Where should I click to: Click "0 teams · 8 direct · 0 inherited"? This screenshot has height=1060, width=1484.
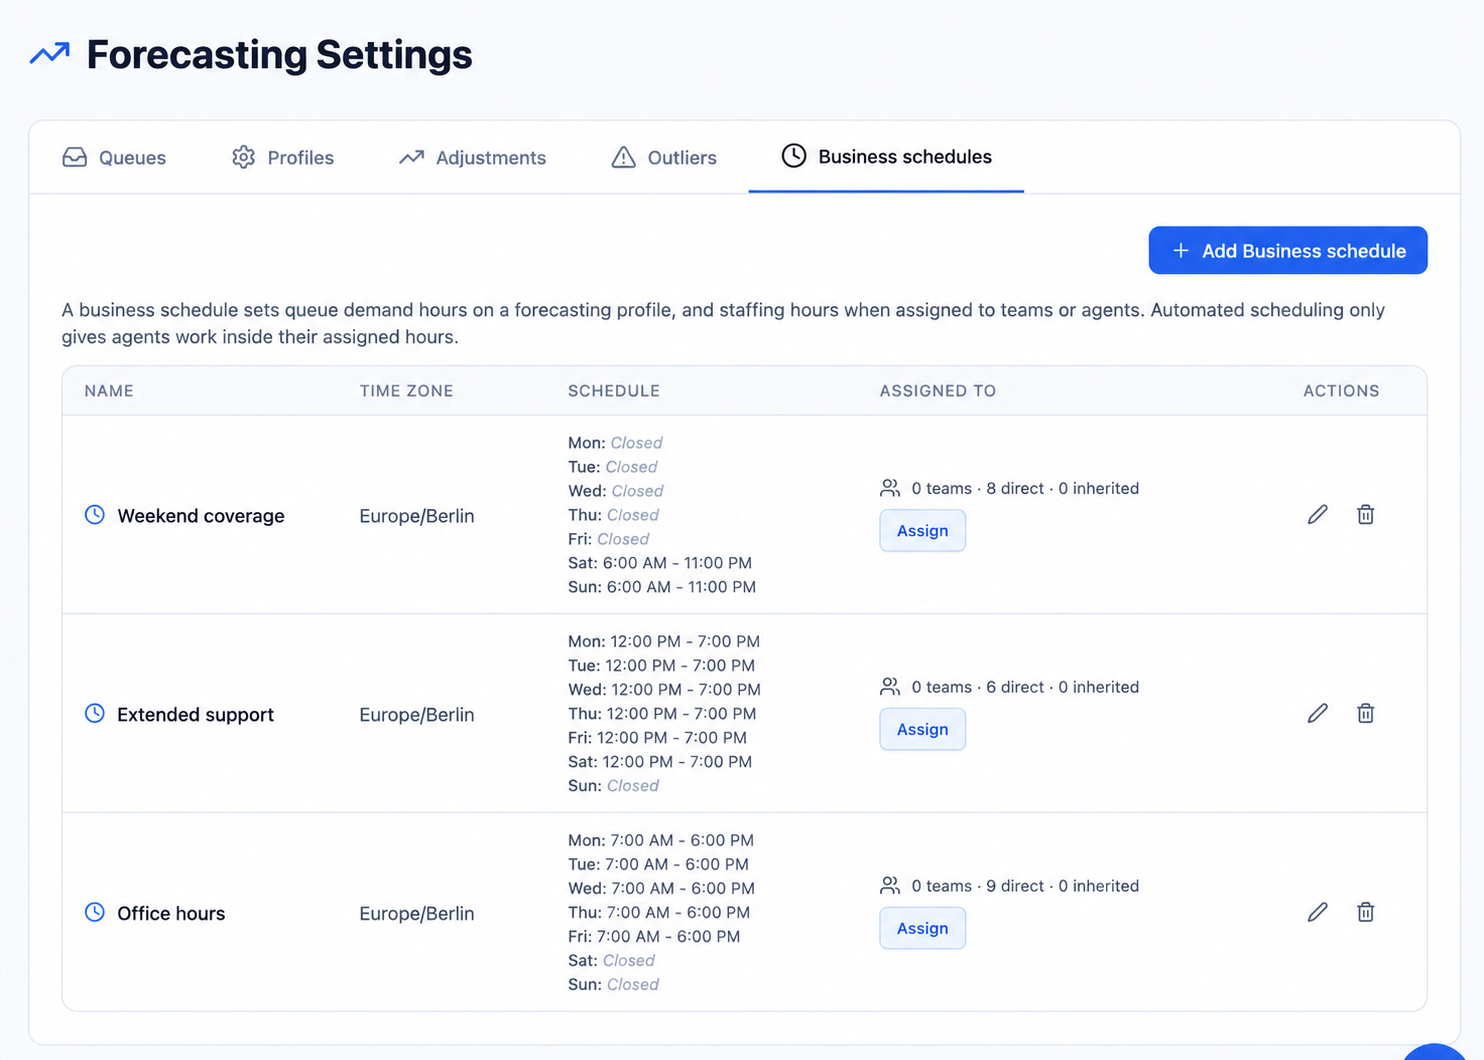pos(1025,488)
